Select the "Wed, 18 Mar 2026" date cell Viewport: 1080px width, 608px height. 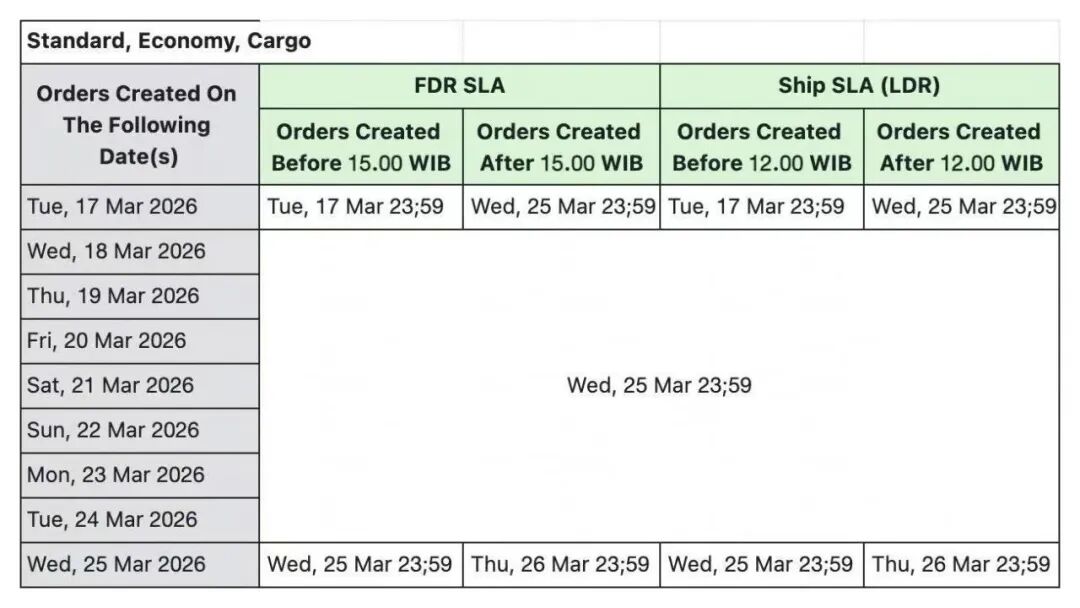[x=116, y=251]
